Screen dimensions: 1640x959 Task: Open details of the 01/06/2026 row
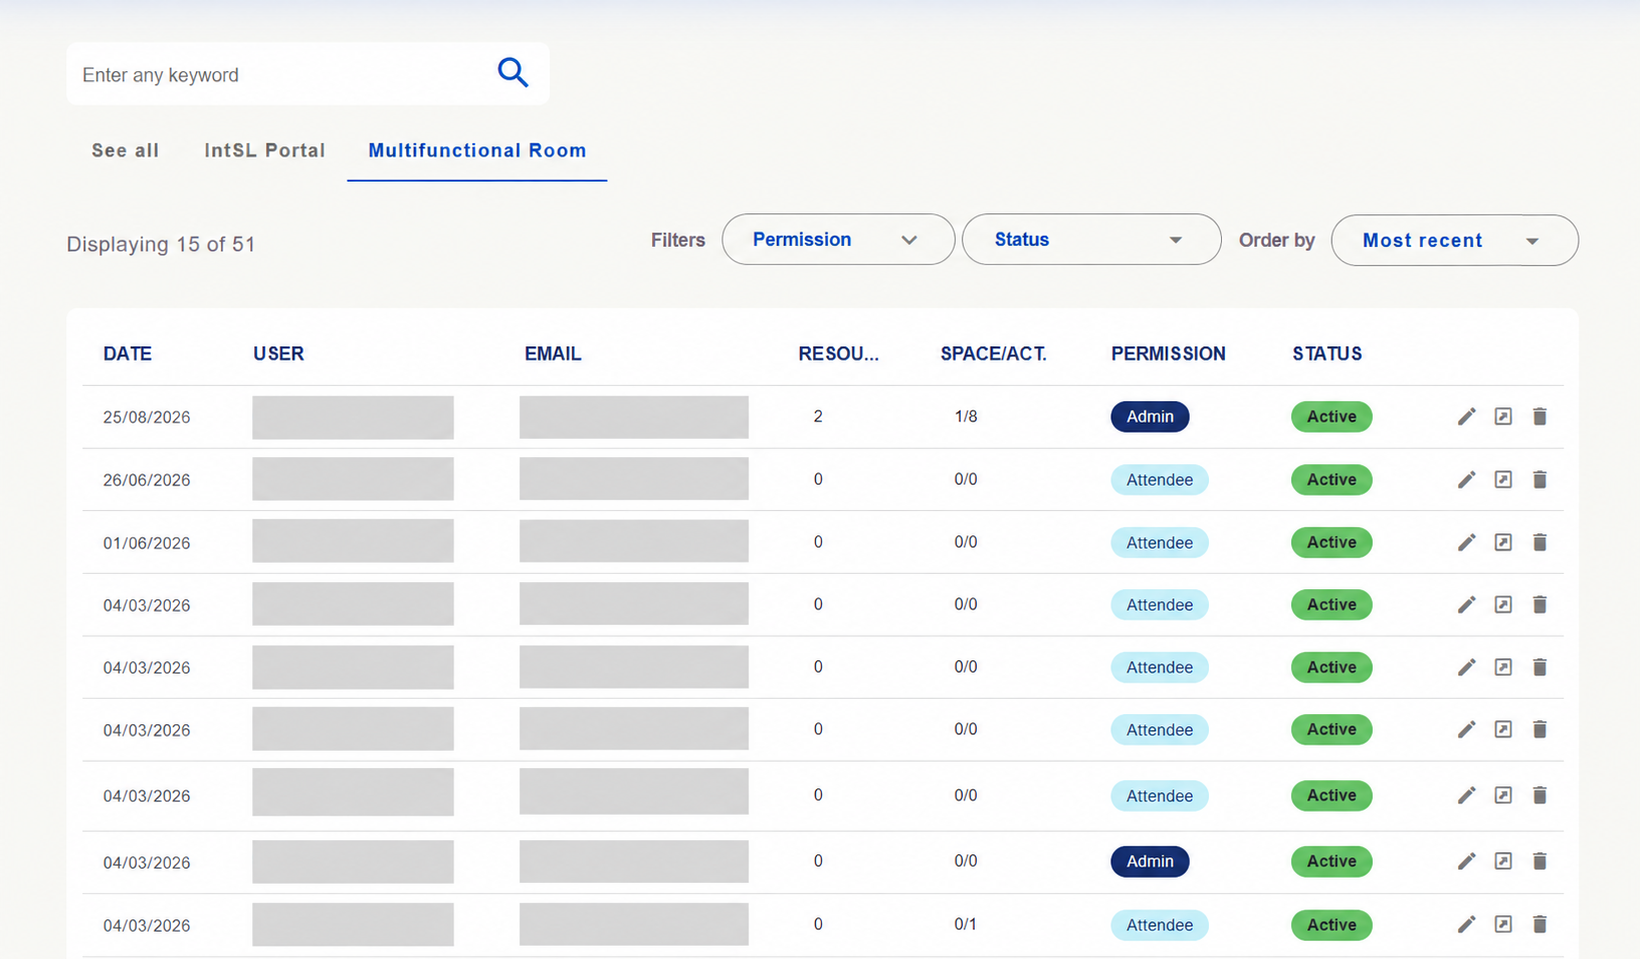click(1503, 542)
